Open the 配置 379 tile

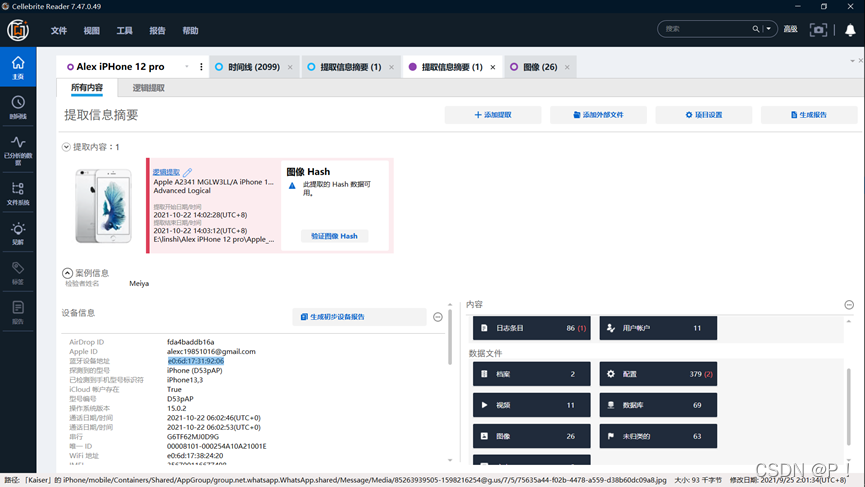[658, 374]
